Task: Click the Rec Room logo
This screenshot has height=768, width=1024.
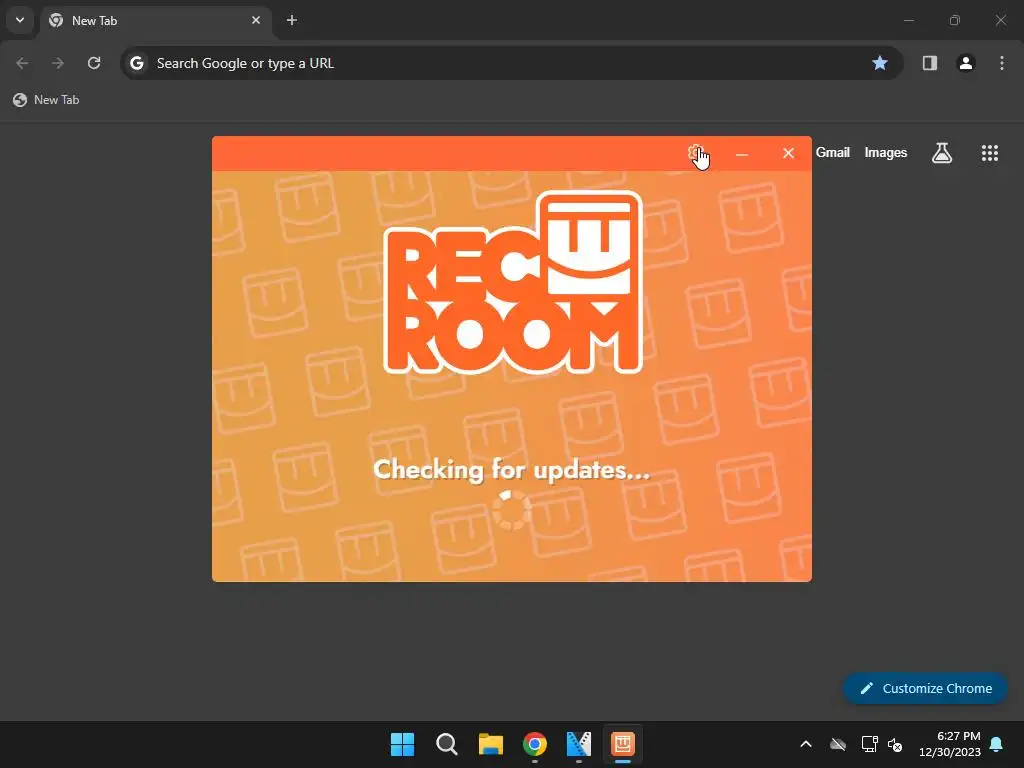Action: point(513,282)
